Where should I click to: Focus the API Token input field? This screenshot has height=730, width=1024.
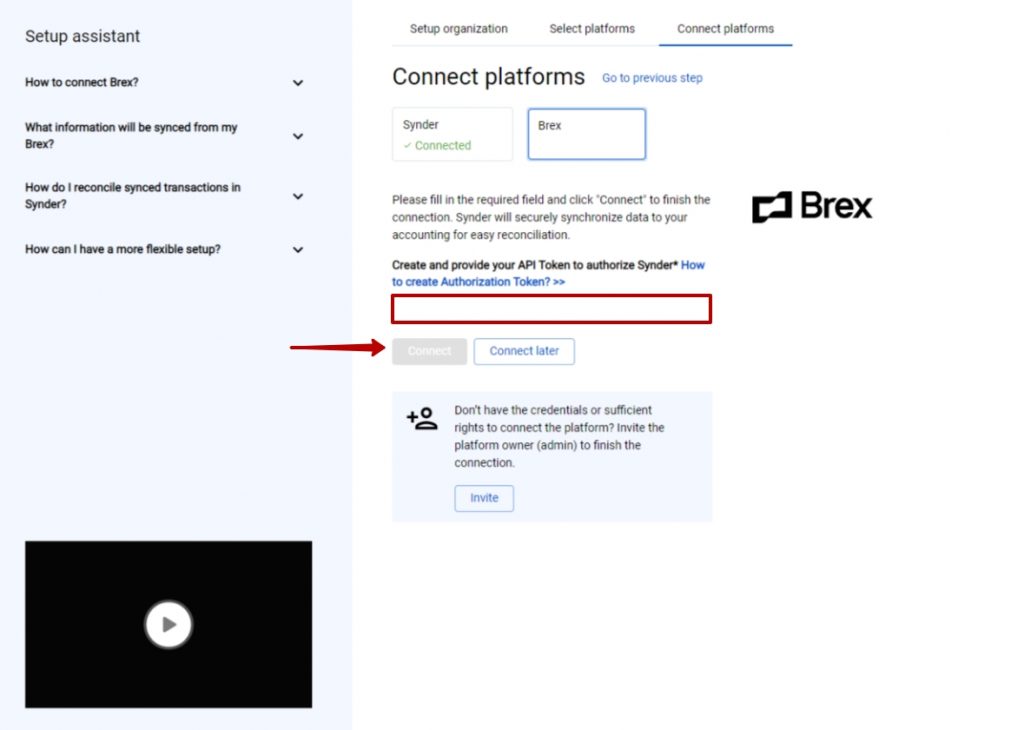coord(551,309)
